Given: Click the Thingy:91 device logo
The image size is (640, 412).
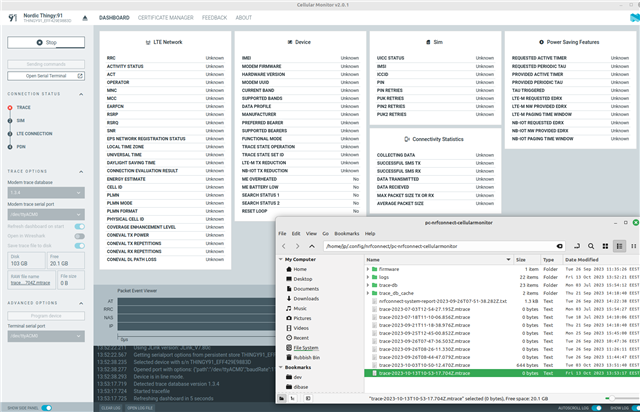Looking at the screenshot, I should pos(13,18).
